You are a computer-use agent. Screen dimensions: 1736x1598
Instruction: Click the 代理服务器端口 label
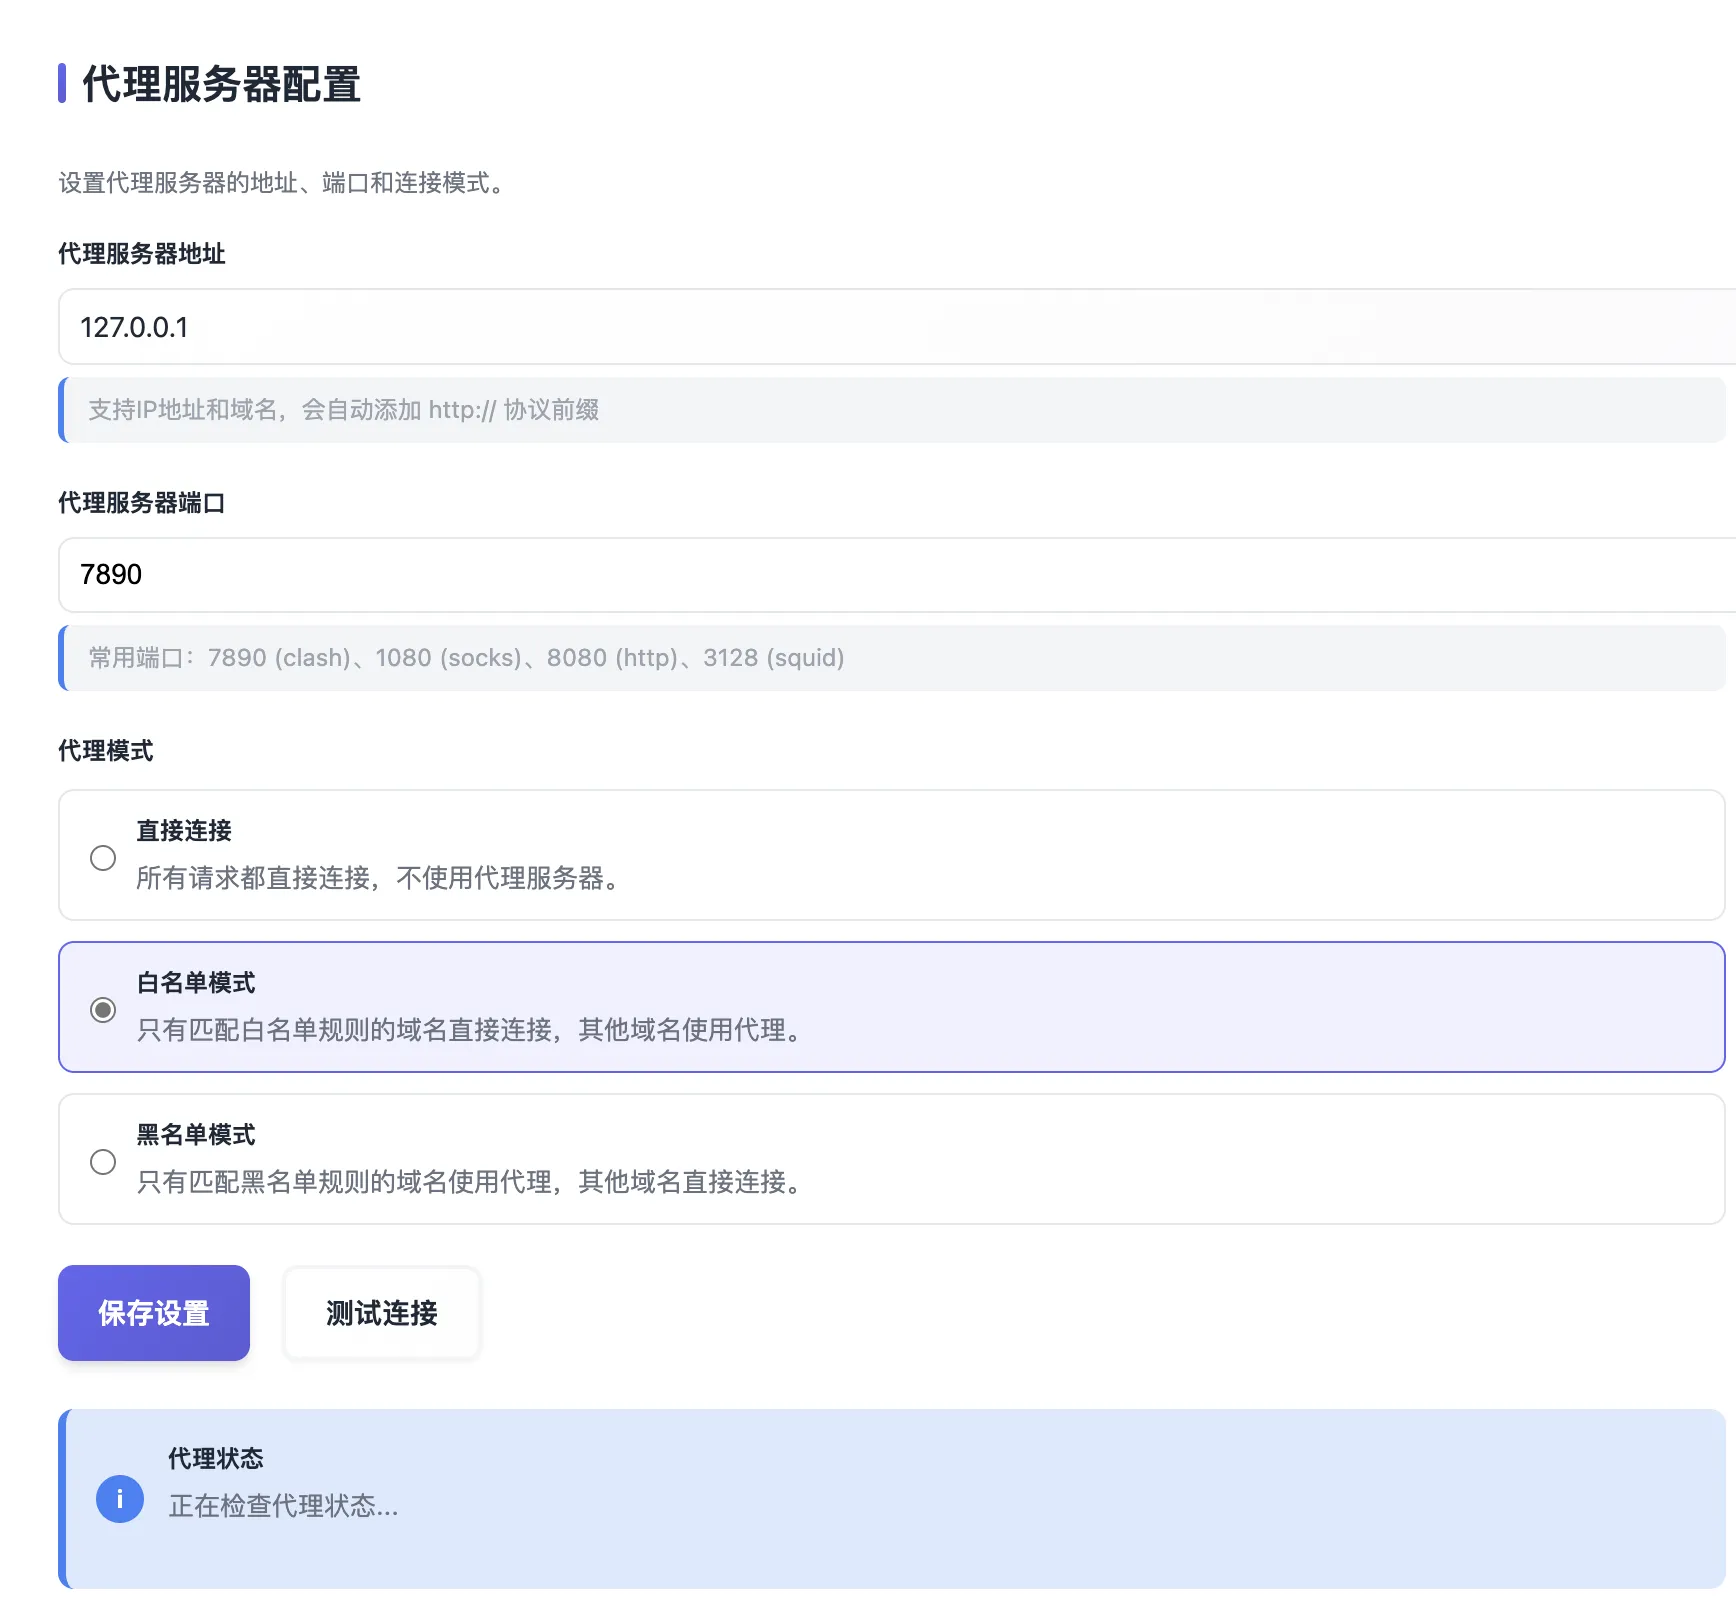[x=142, y=503]
